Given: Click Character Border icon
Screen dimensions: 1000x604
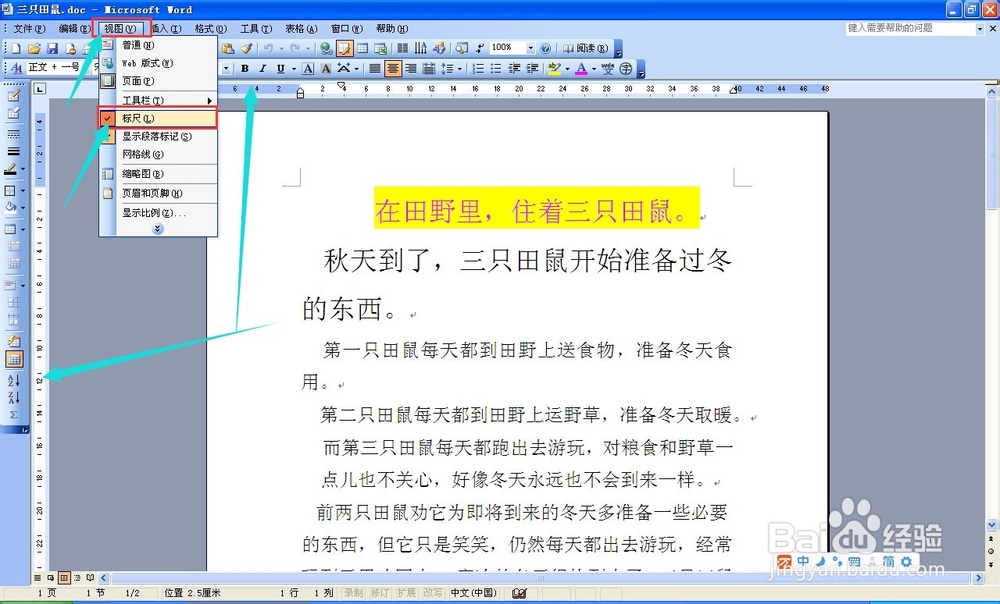Looking at the screenshot, I should point(308,68).
